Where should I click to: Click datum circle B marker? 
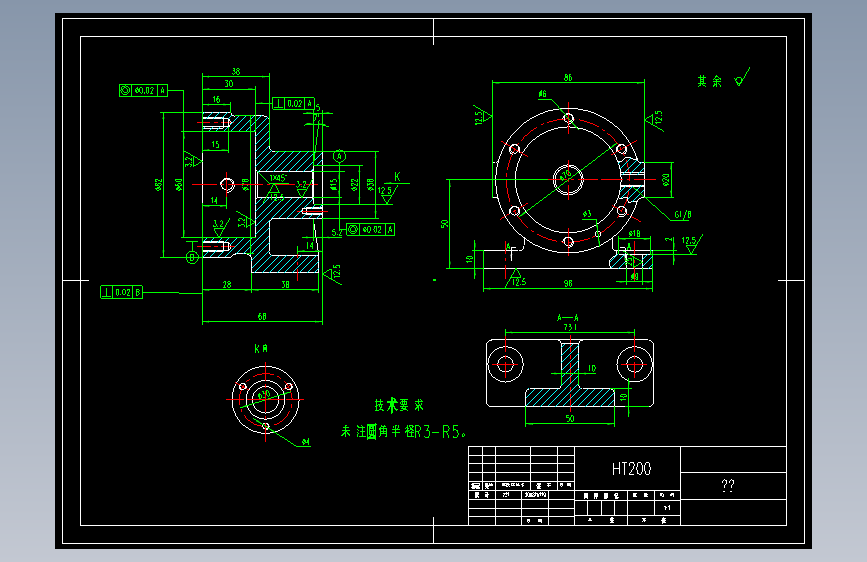(x=192, y=257)
